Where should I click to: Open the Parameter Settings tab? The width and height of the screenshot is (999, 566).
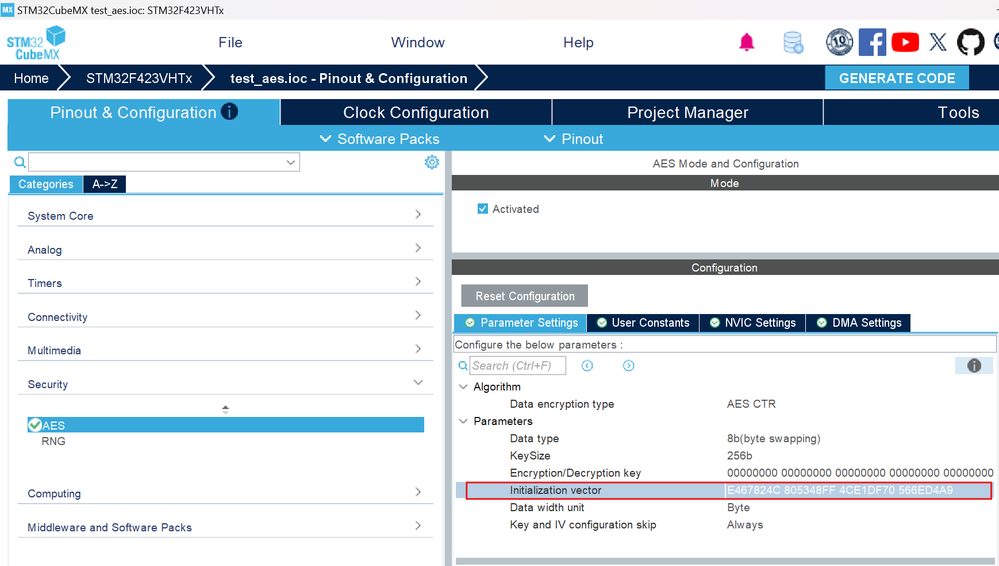coord(521,323)
